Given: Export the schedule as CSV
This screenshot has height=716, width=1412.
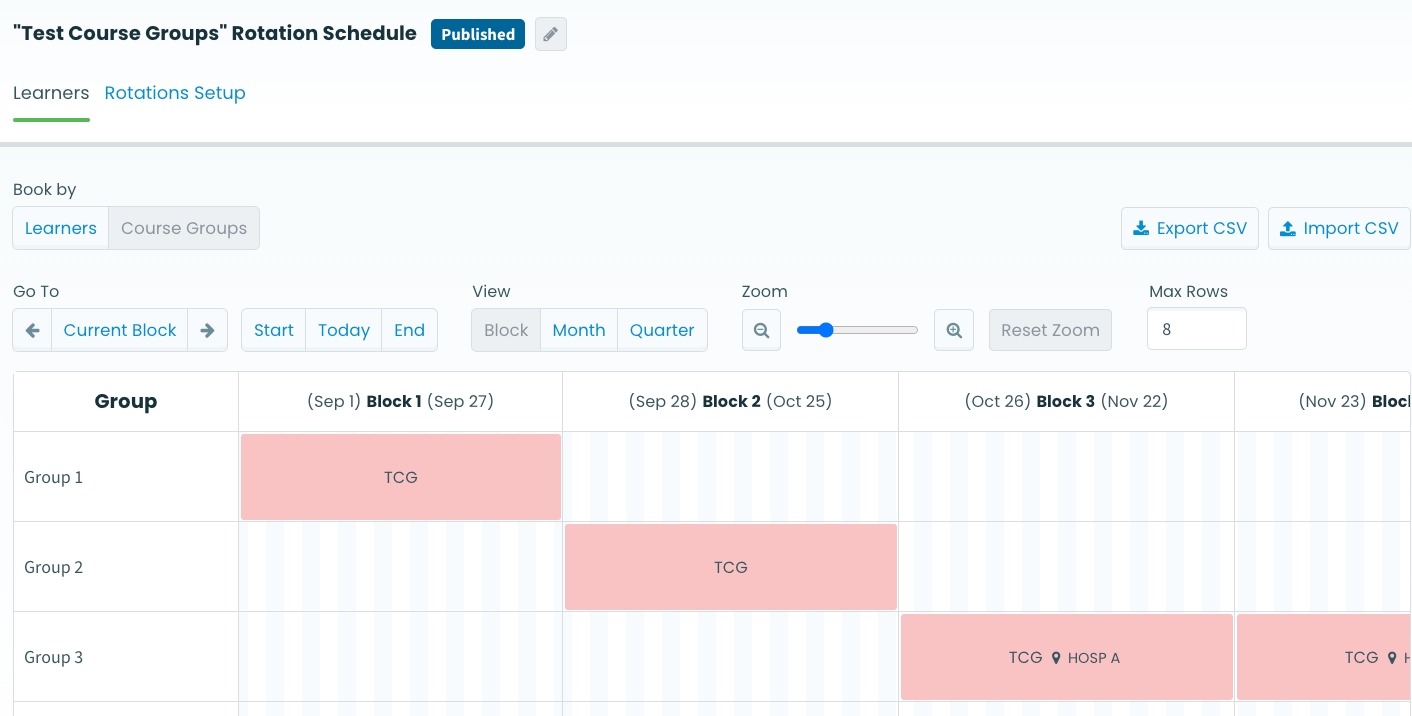Looking at the screenshot, I should click(1189, 228).
